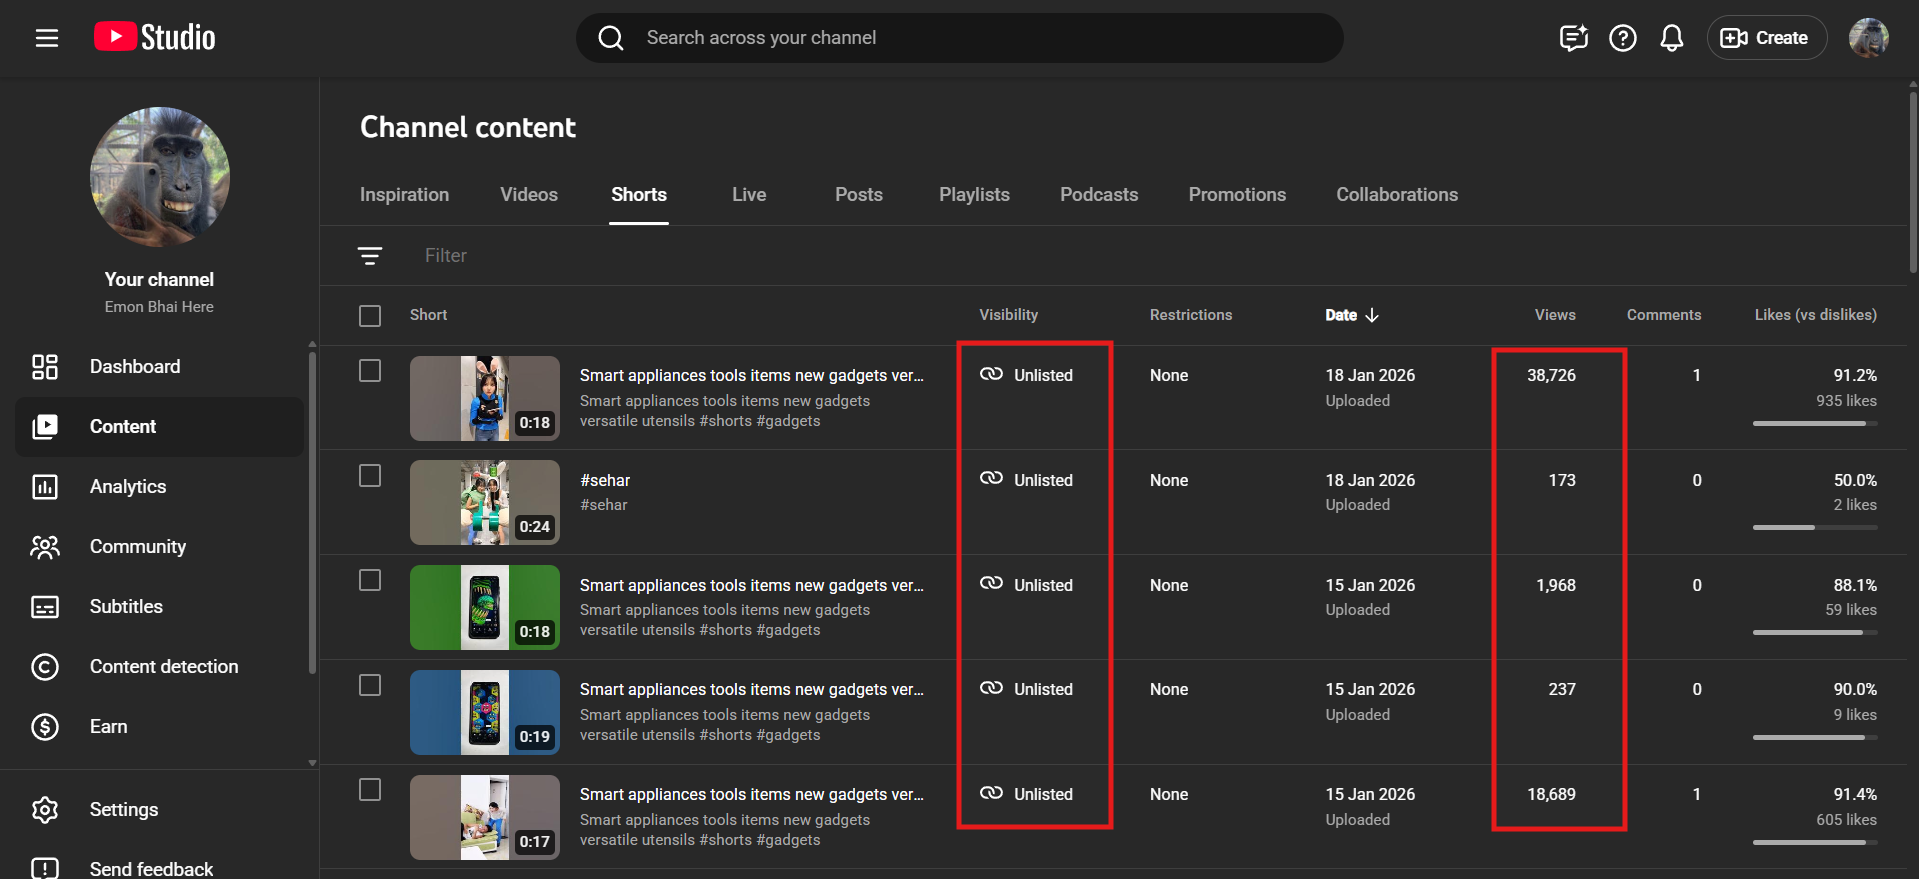
Task: Open the help question mark icon
Action: [1622, 38]
